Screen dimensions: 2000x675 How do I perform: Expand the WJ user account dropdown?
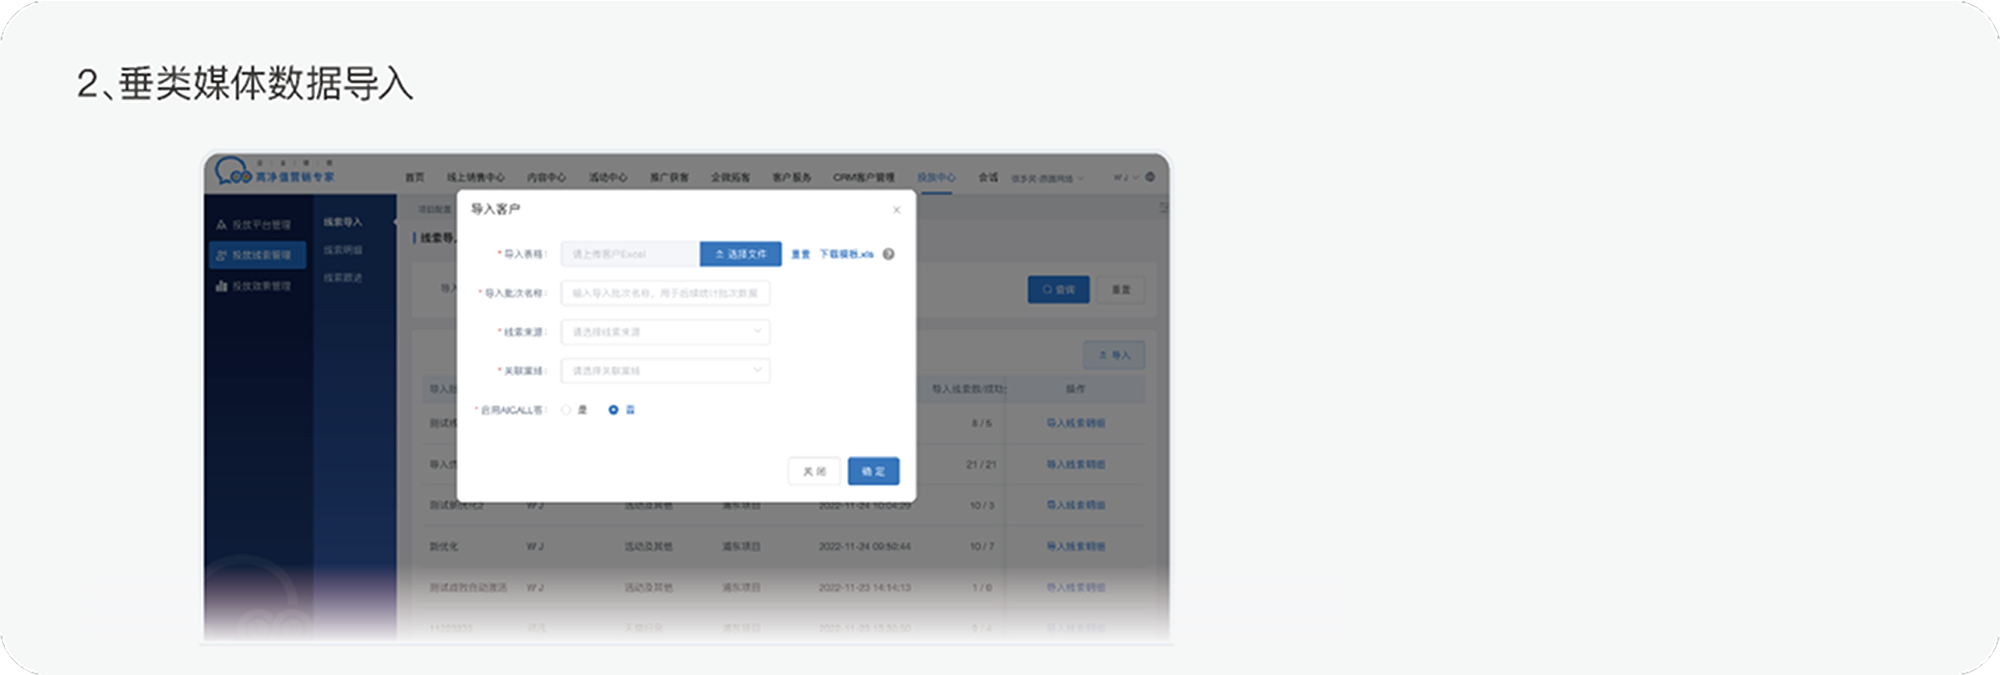(1125, 178)
